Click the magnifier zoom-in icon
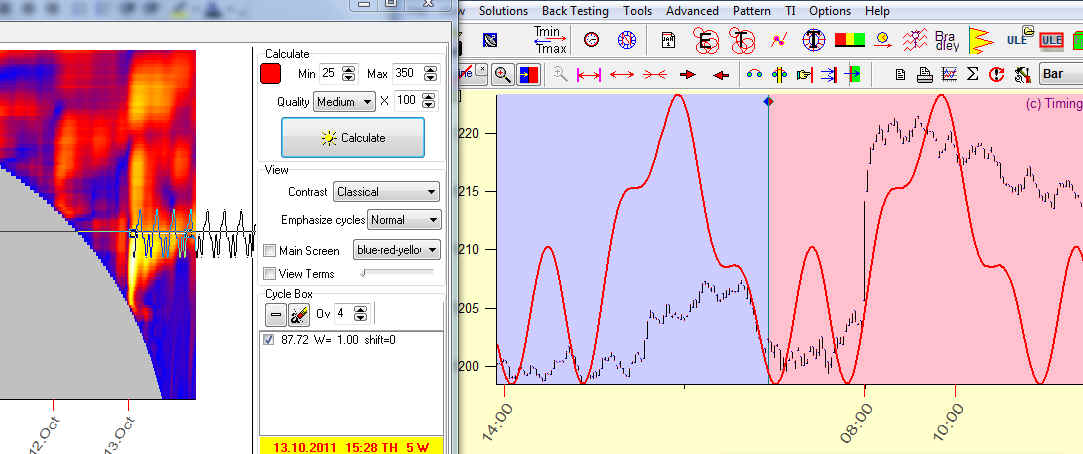The height and width of the screenshot is (454, 1083). click(x=502, y=74)
